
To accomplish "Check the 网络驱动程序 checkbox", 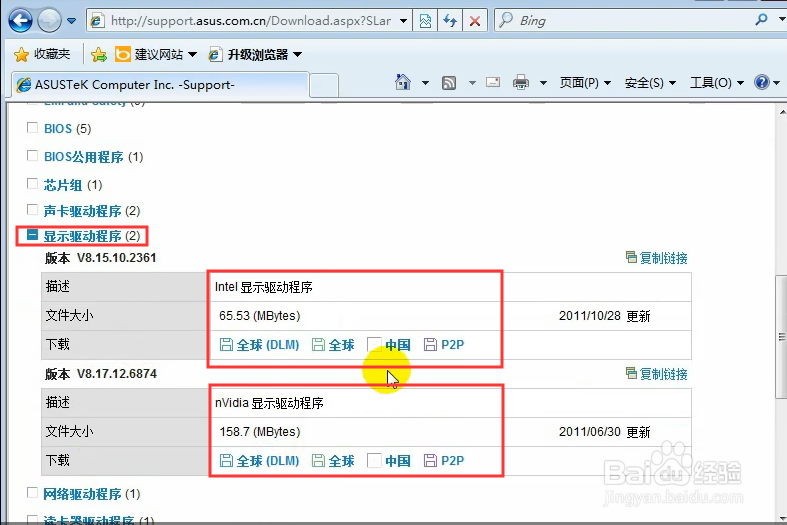I will [32, 492].
